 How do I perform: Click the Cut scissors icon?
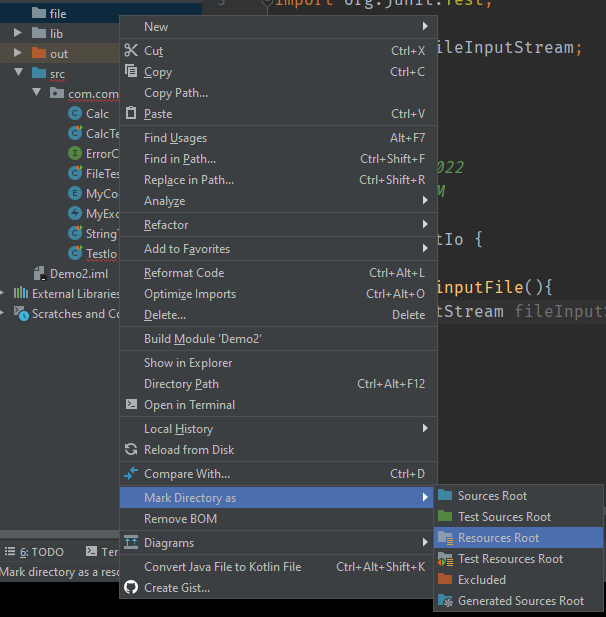131,50
